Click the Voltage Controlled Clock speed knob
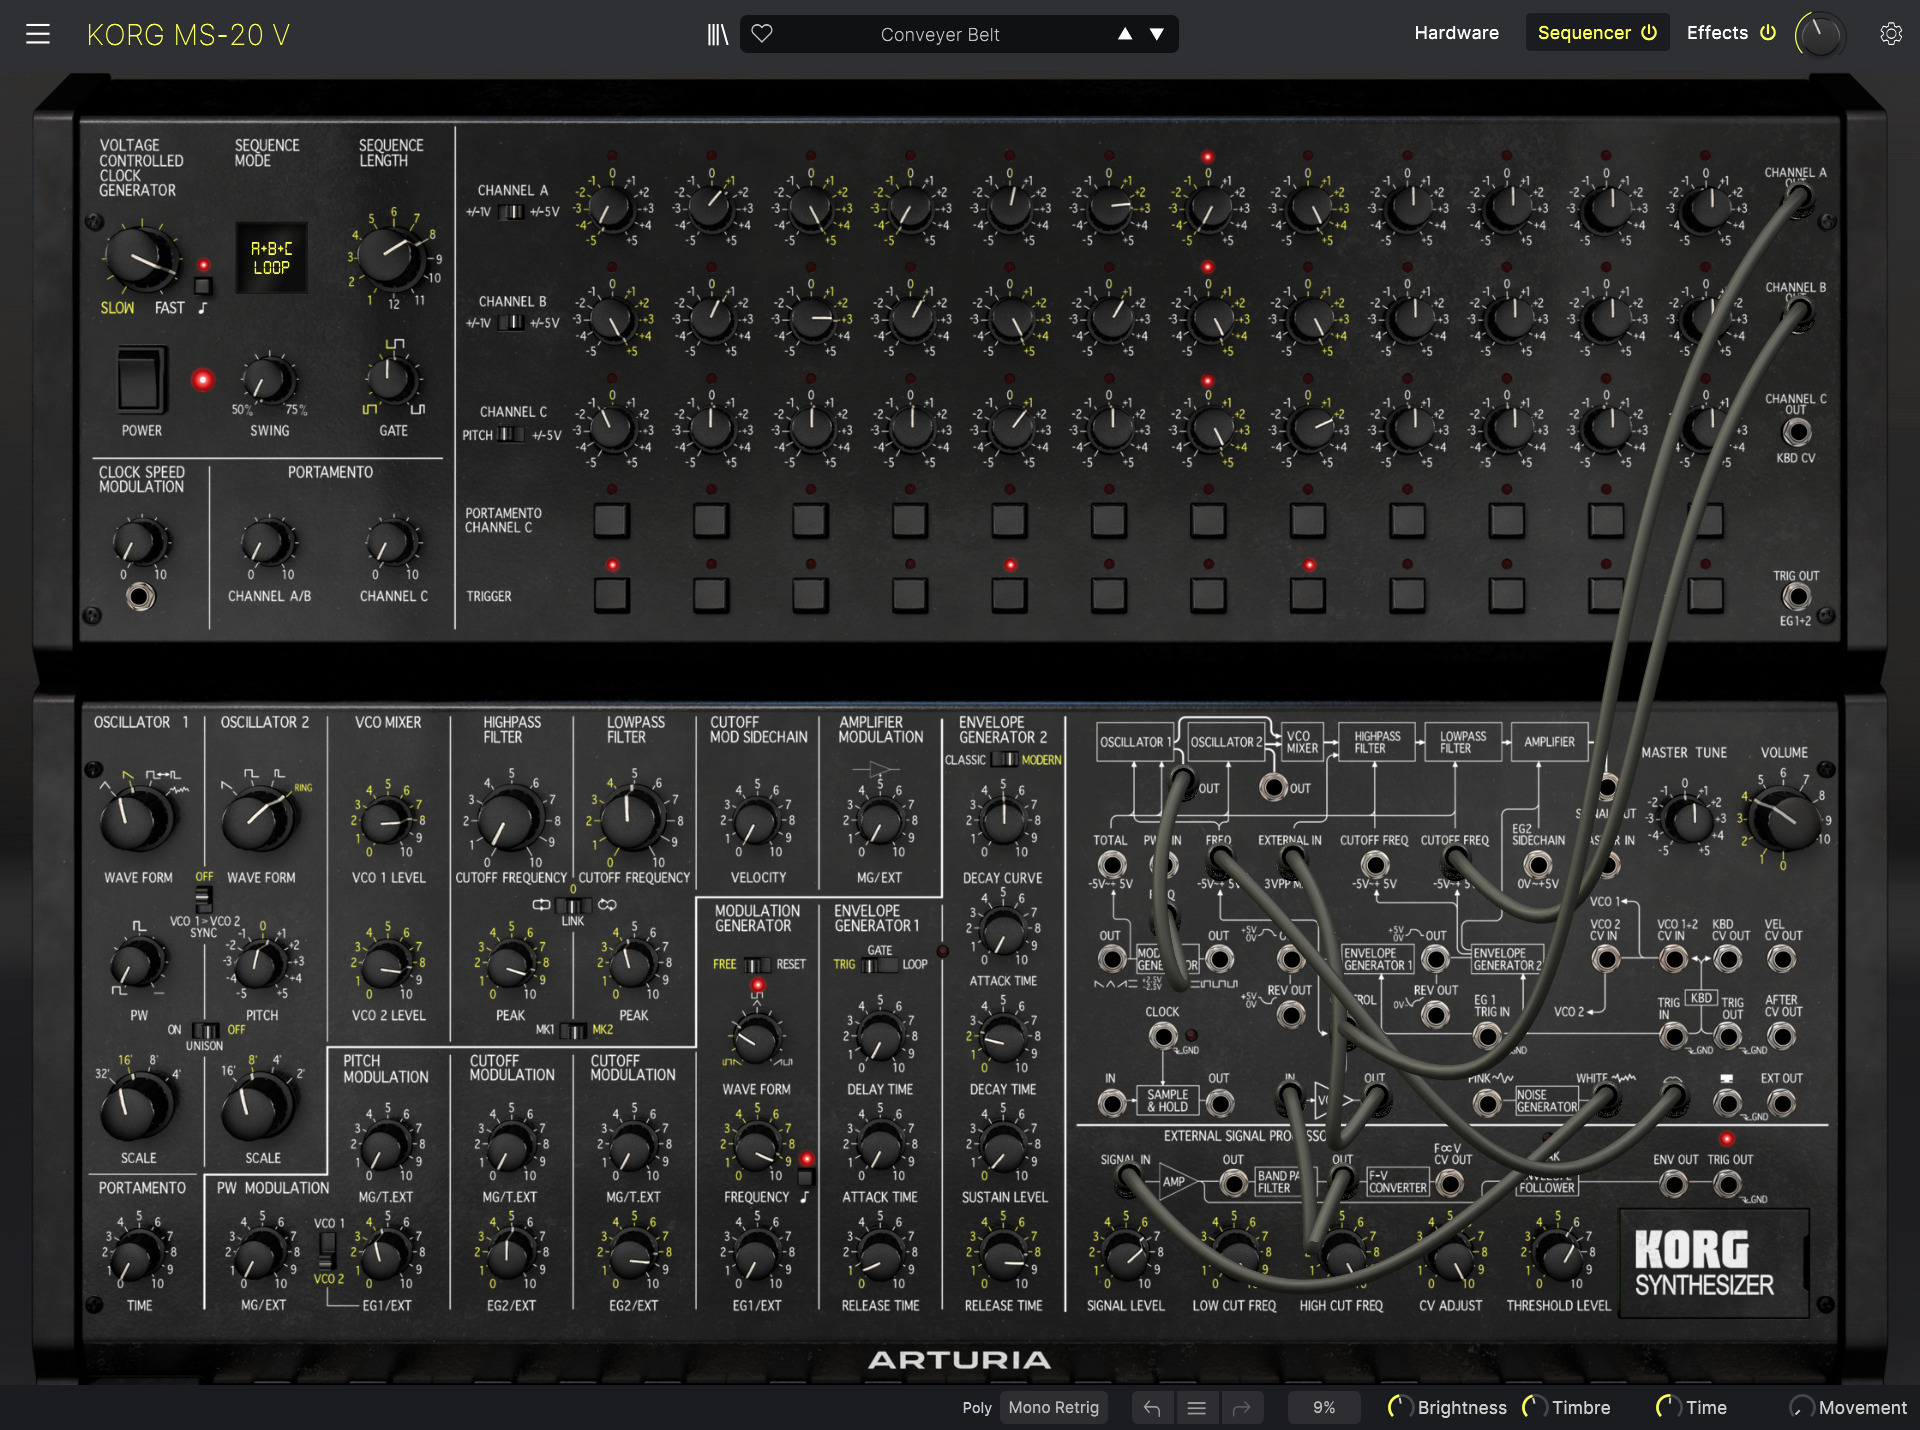 (x=141, y=258)
